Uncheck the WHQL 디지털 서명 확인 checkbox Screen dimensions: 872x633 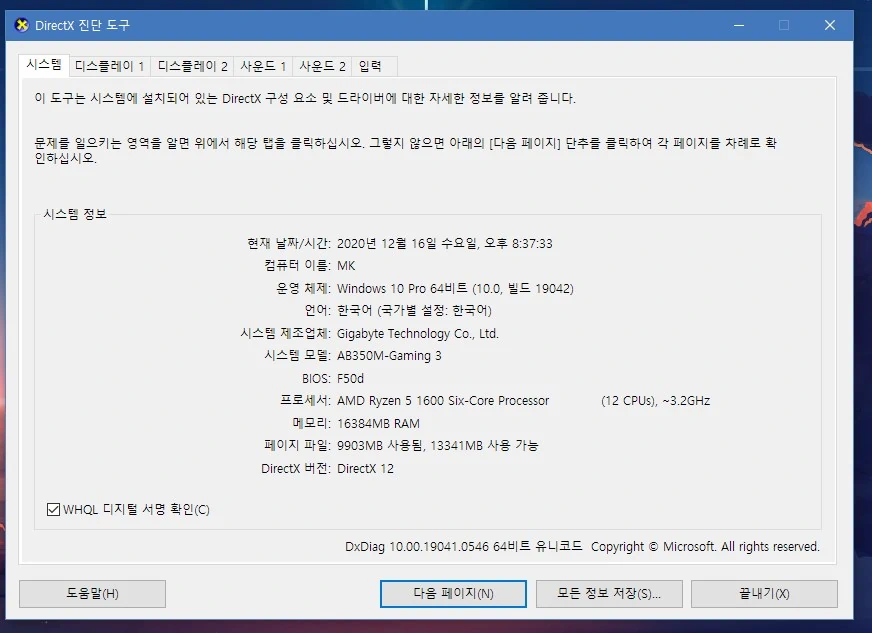[x=52, y=509]
